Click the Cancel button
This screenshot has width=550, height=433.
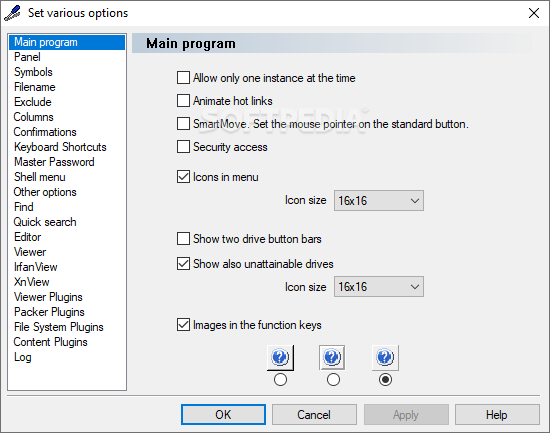(x=314, y=415)
